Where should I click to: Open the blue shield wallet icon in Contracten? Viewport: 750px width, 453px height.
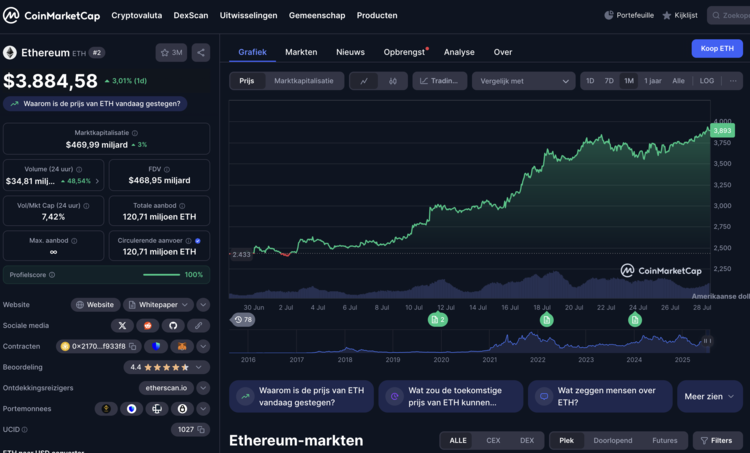(156, 346)
